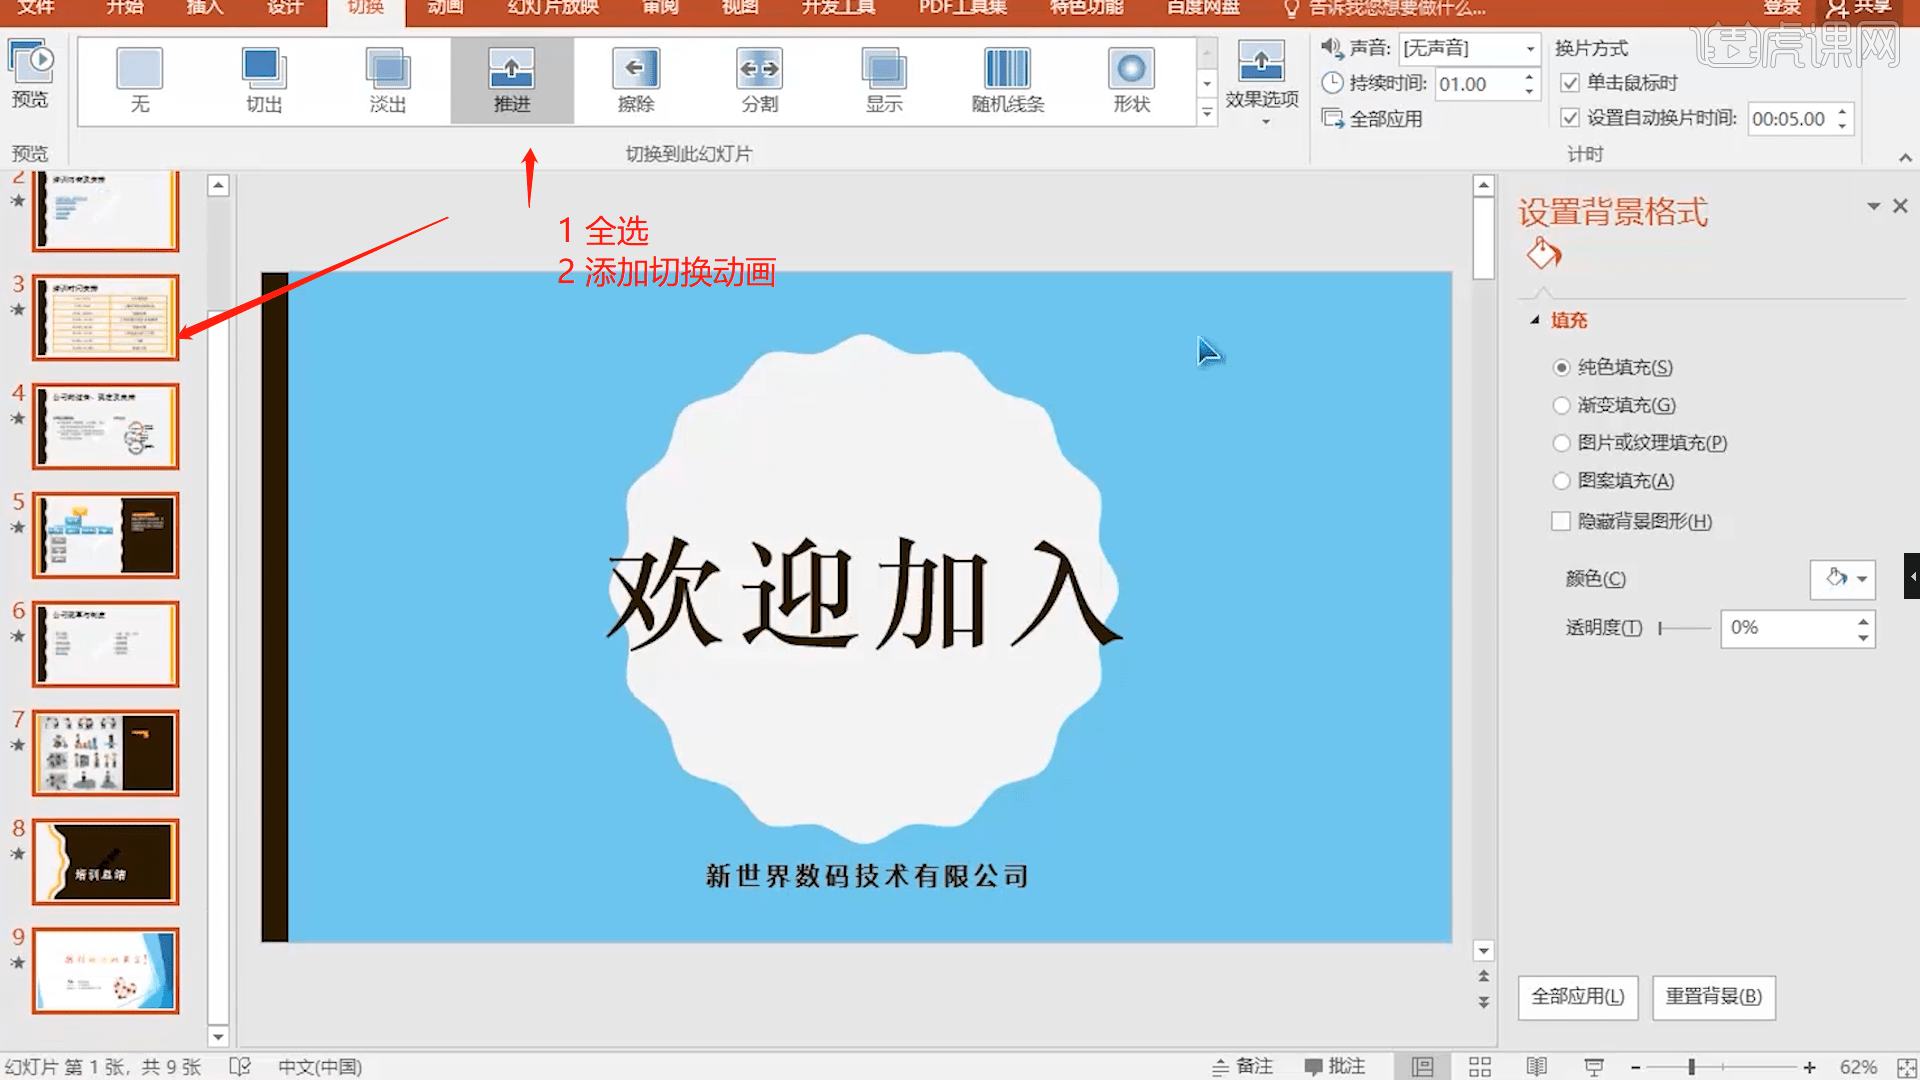Increase 透明度 transparency spinner up
The width and height of the screenshot is (1920, 1080).
(1863, 621)
